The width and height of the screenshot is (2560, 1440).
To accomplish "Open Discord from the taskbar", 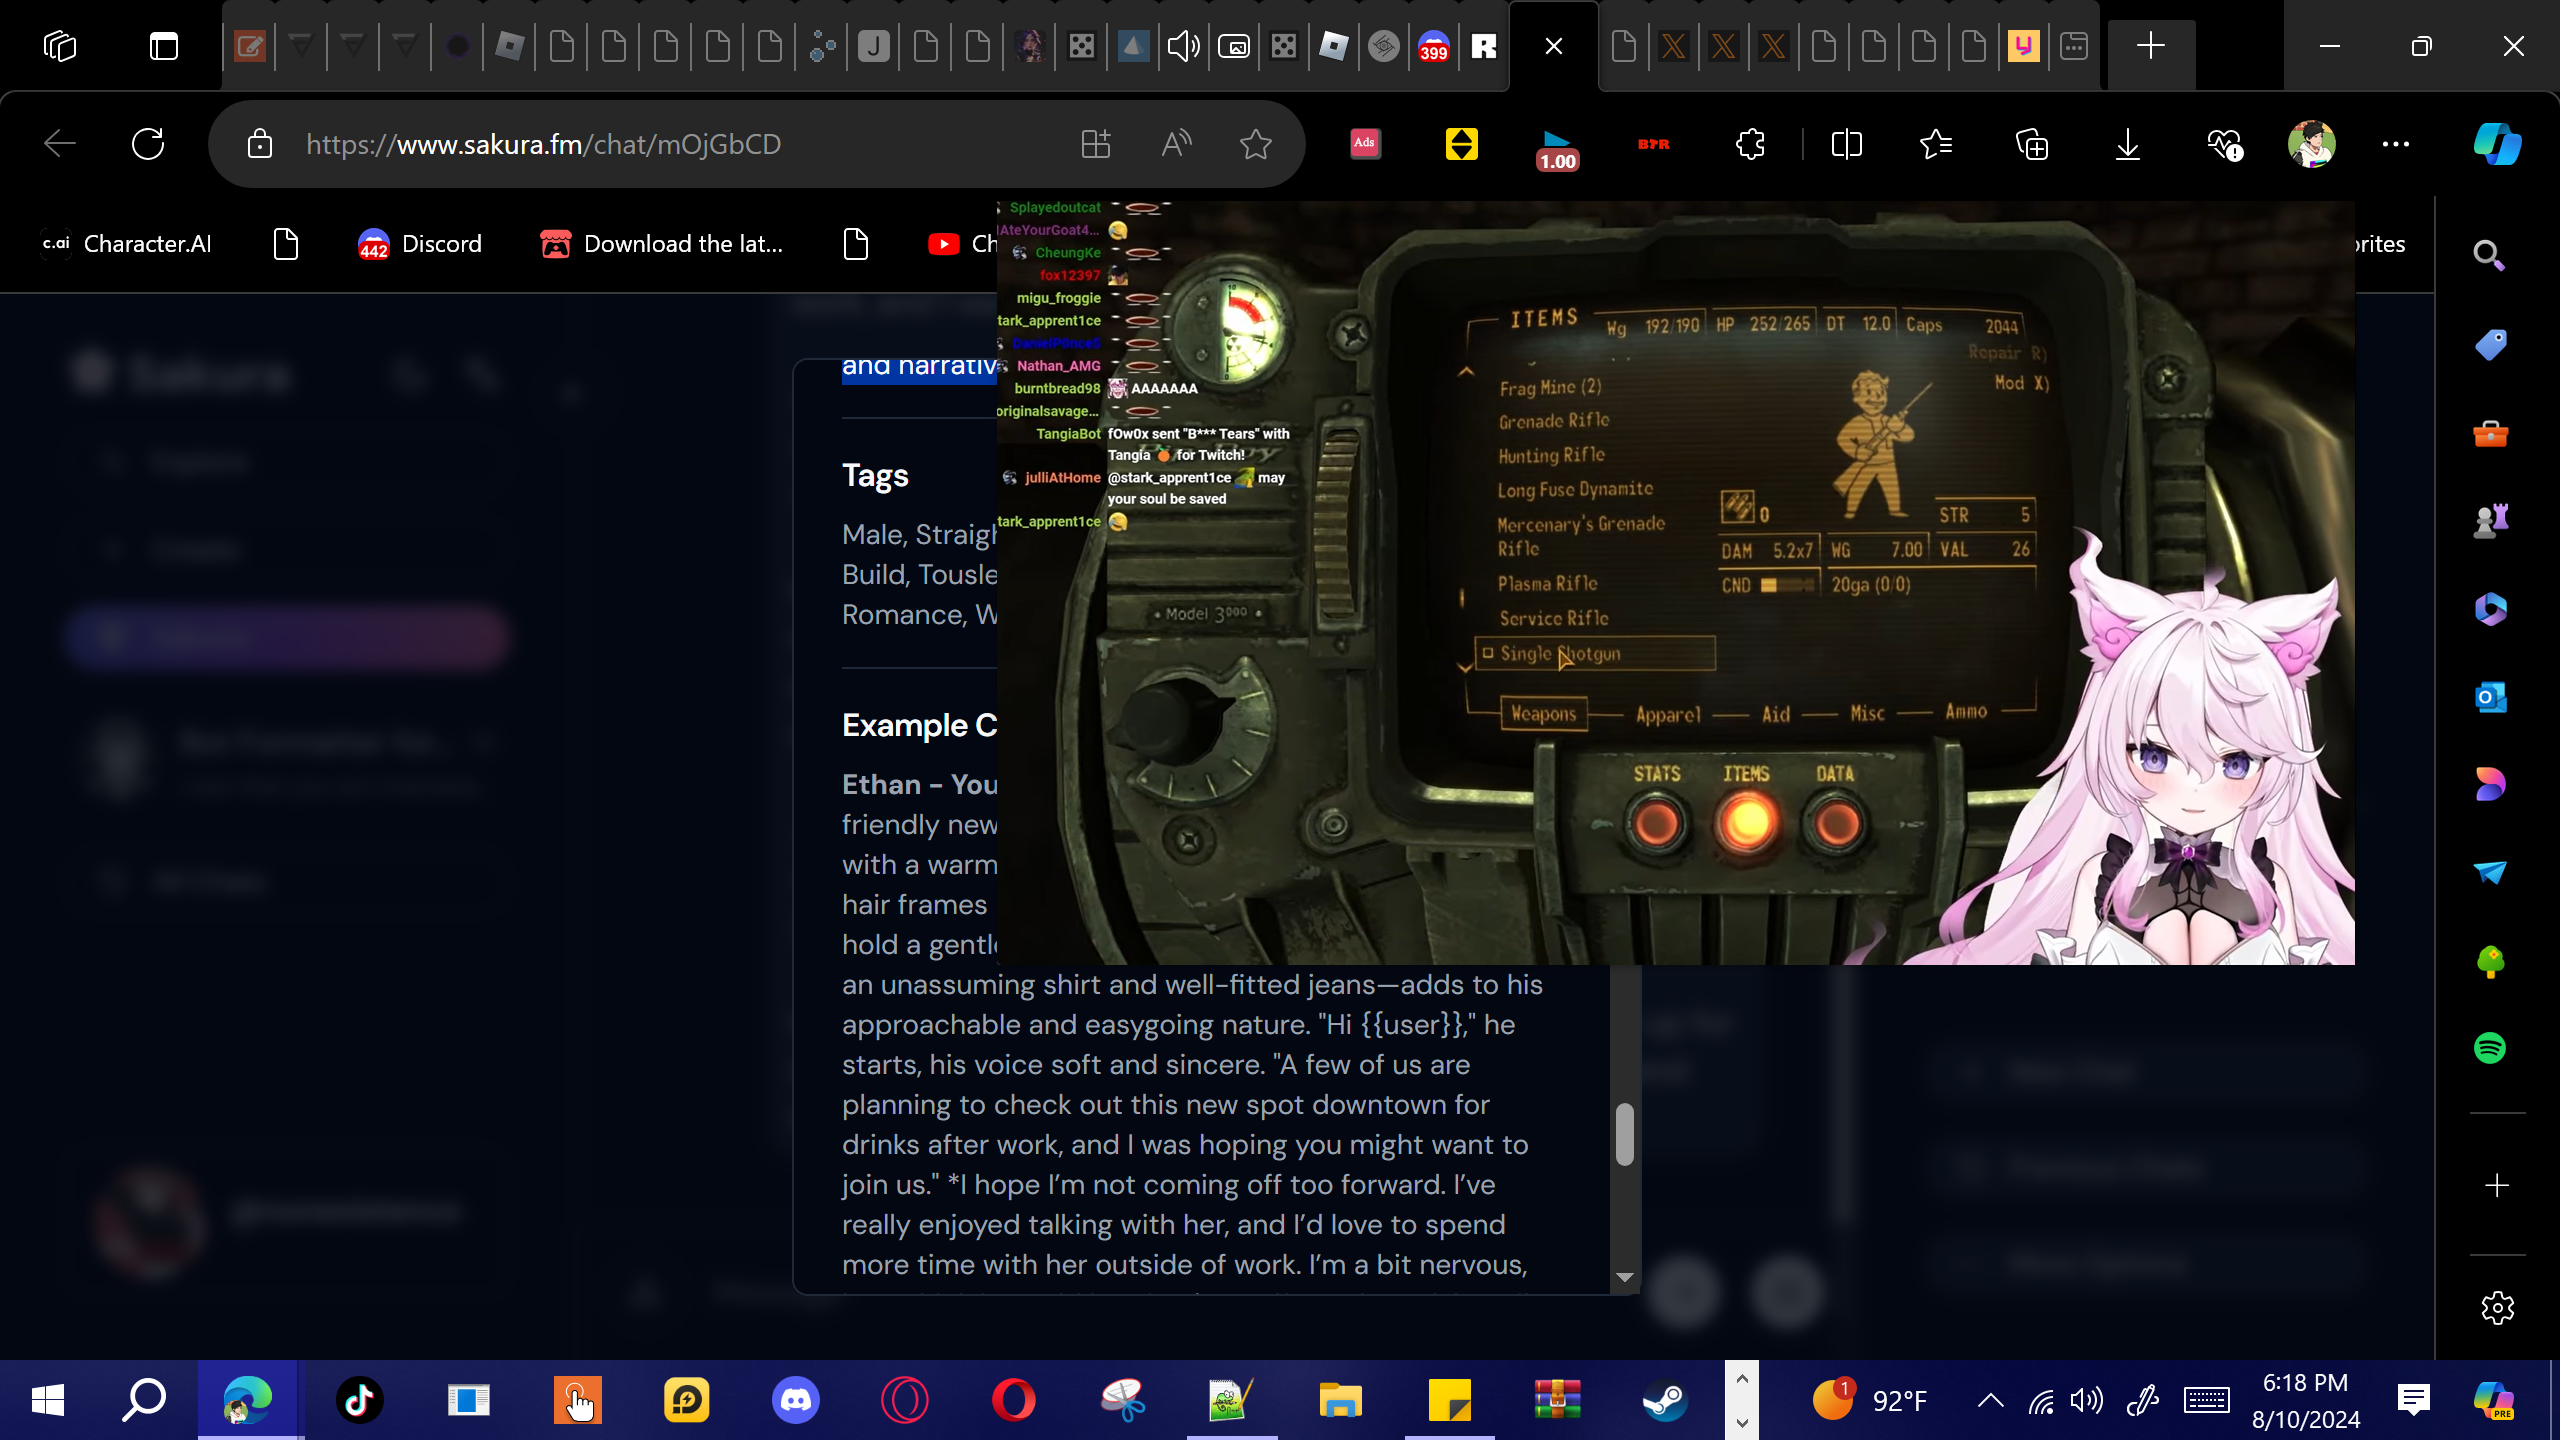I will click(796, 1400).
